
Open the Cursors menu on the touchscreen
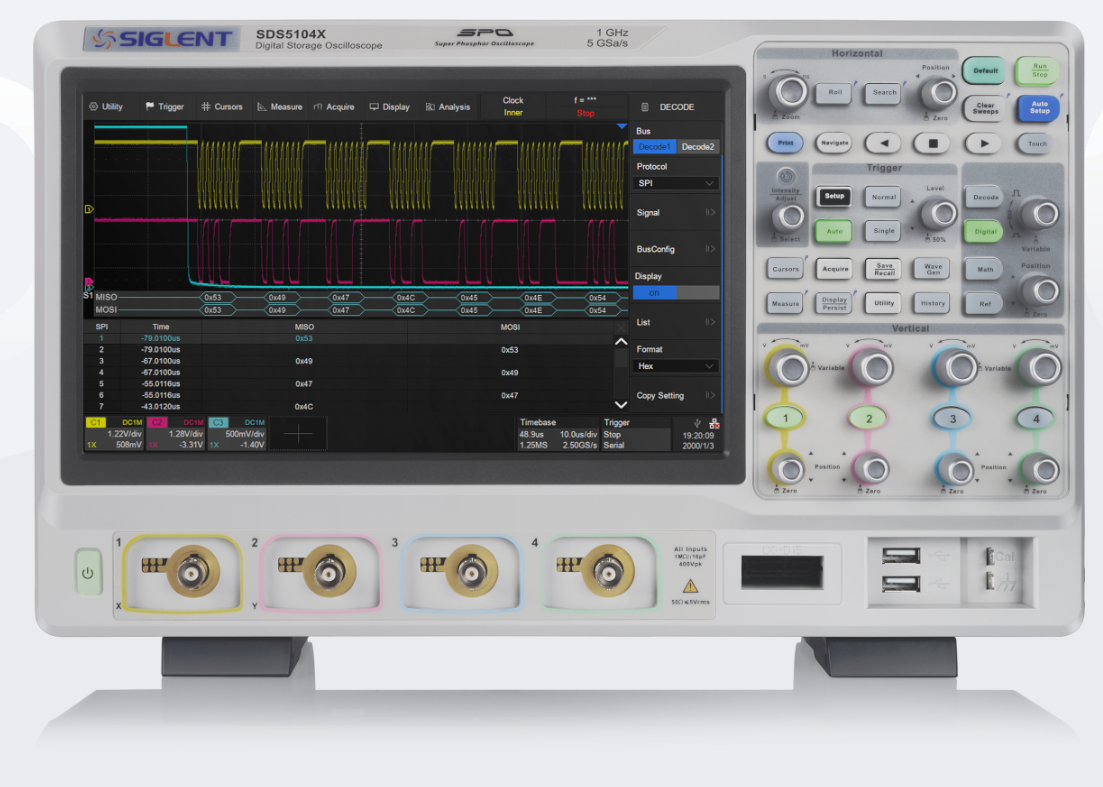(x=222, y=107)
